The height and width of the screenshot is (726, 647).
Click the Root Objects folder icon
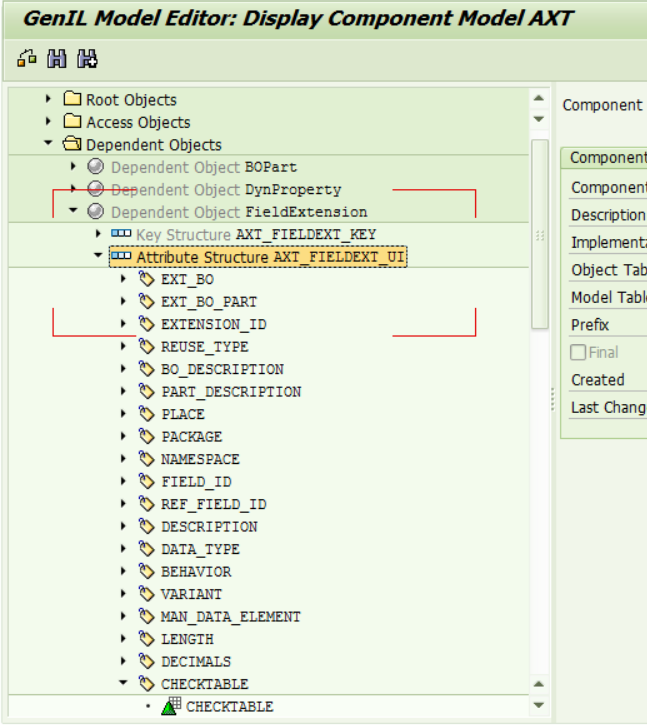[72, 100]
